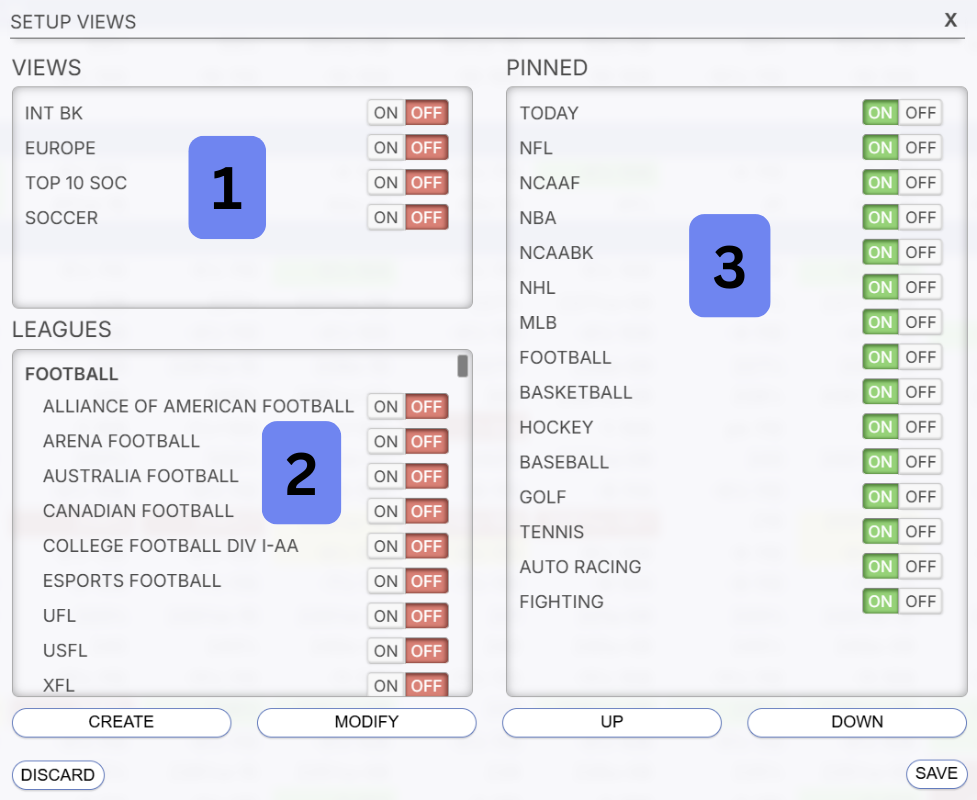Turn ON the Canadian Football league
Viewport: 977px width, 800px height.
coord(386,512)
